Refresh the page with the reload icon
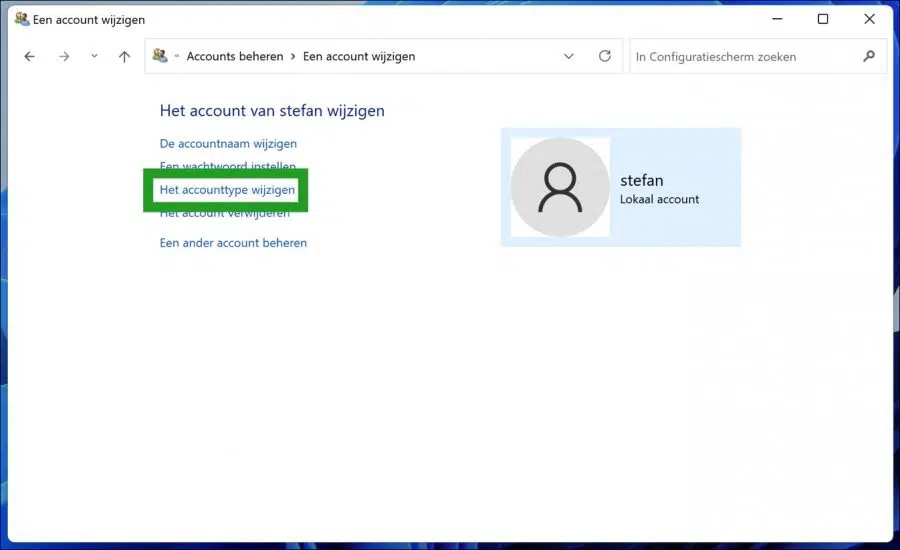This screenshot has width=900, height=550. 604,56
